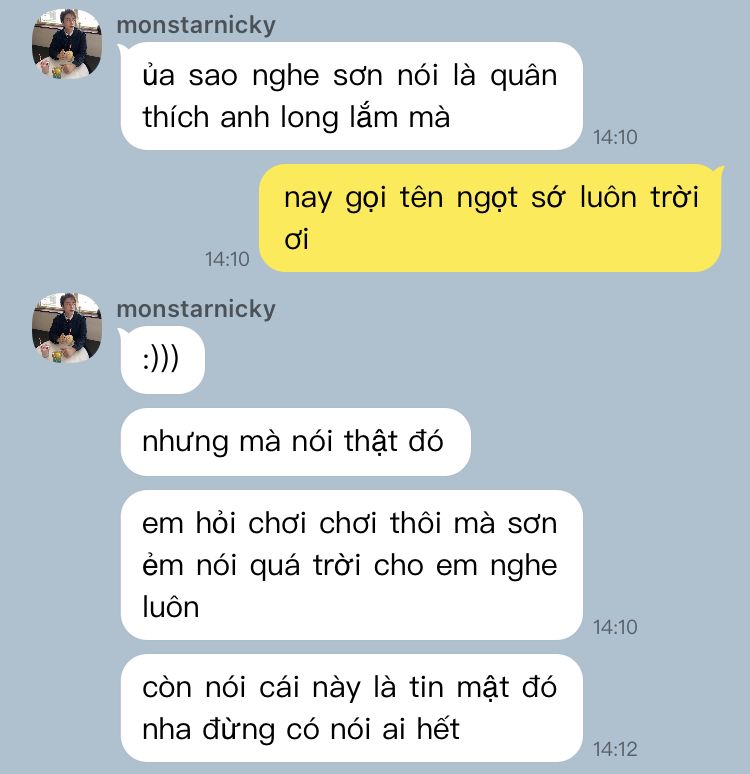Click 14:10 timestamp beside 'thích anh long' message

[615, 137]
